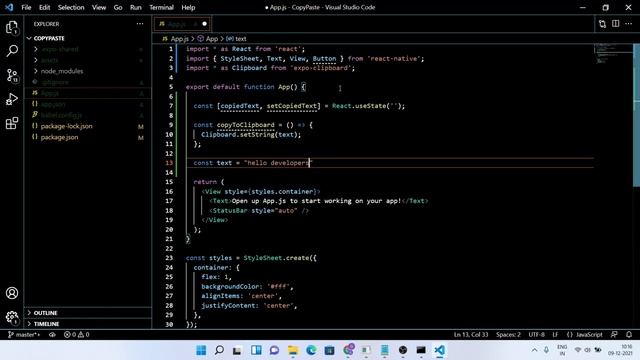Open the Selection menu
Image resolution: width=640 pixels, height=360 pixels.
(x=71, y=7)
